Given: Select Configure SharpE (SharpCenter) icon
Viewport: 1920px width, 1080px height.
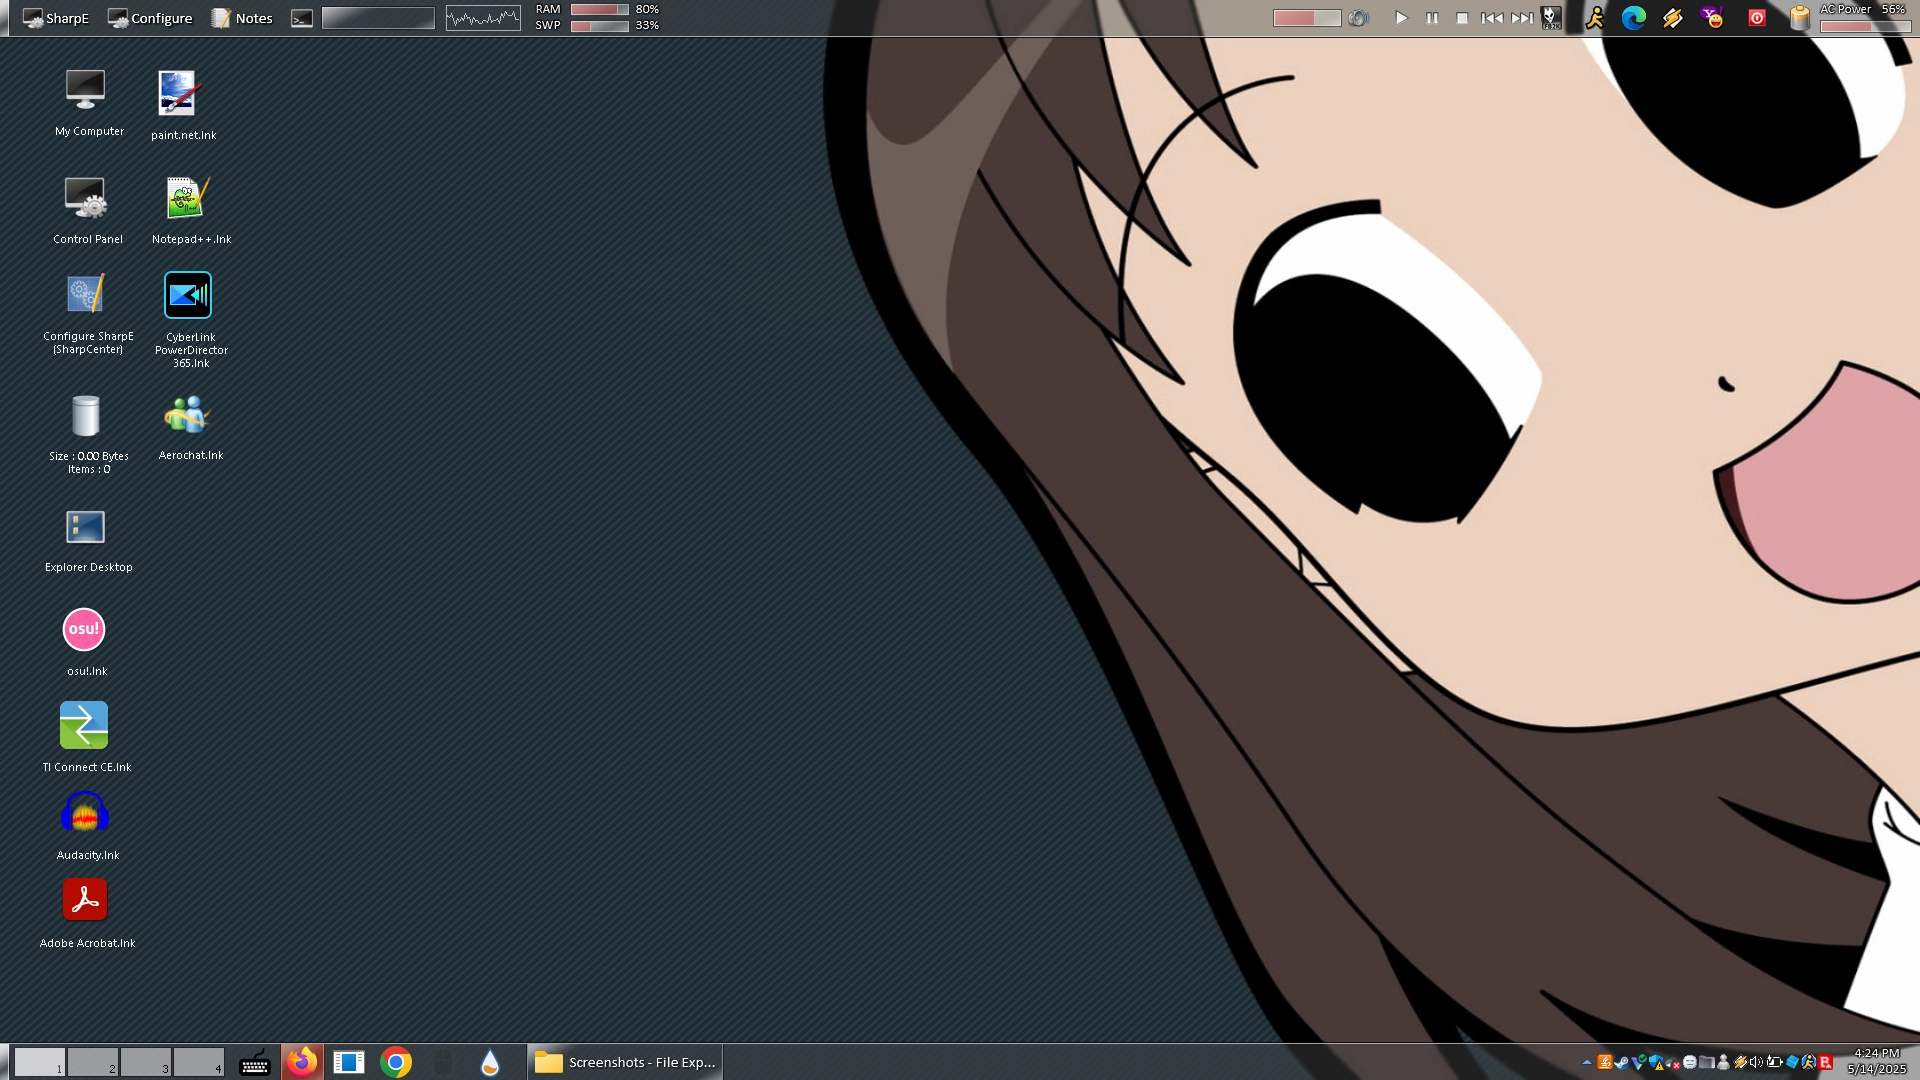Looking at the screenshot, I should (88, 314).
